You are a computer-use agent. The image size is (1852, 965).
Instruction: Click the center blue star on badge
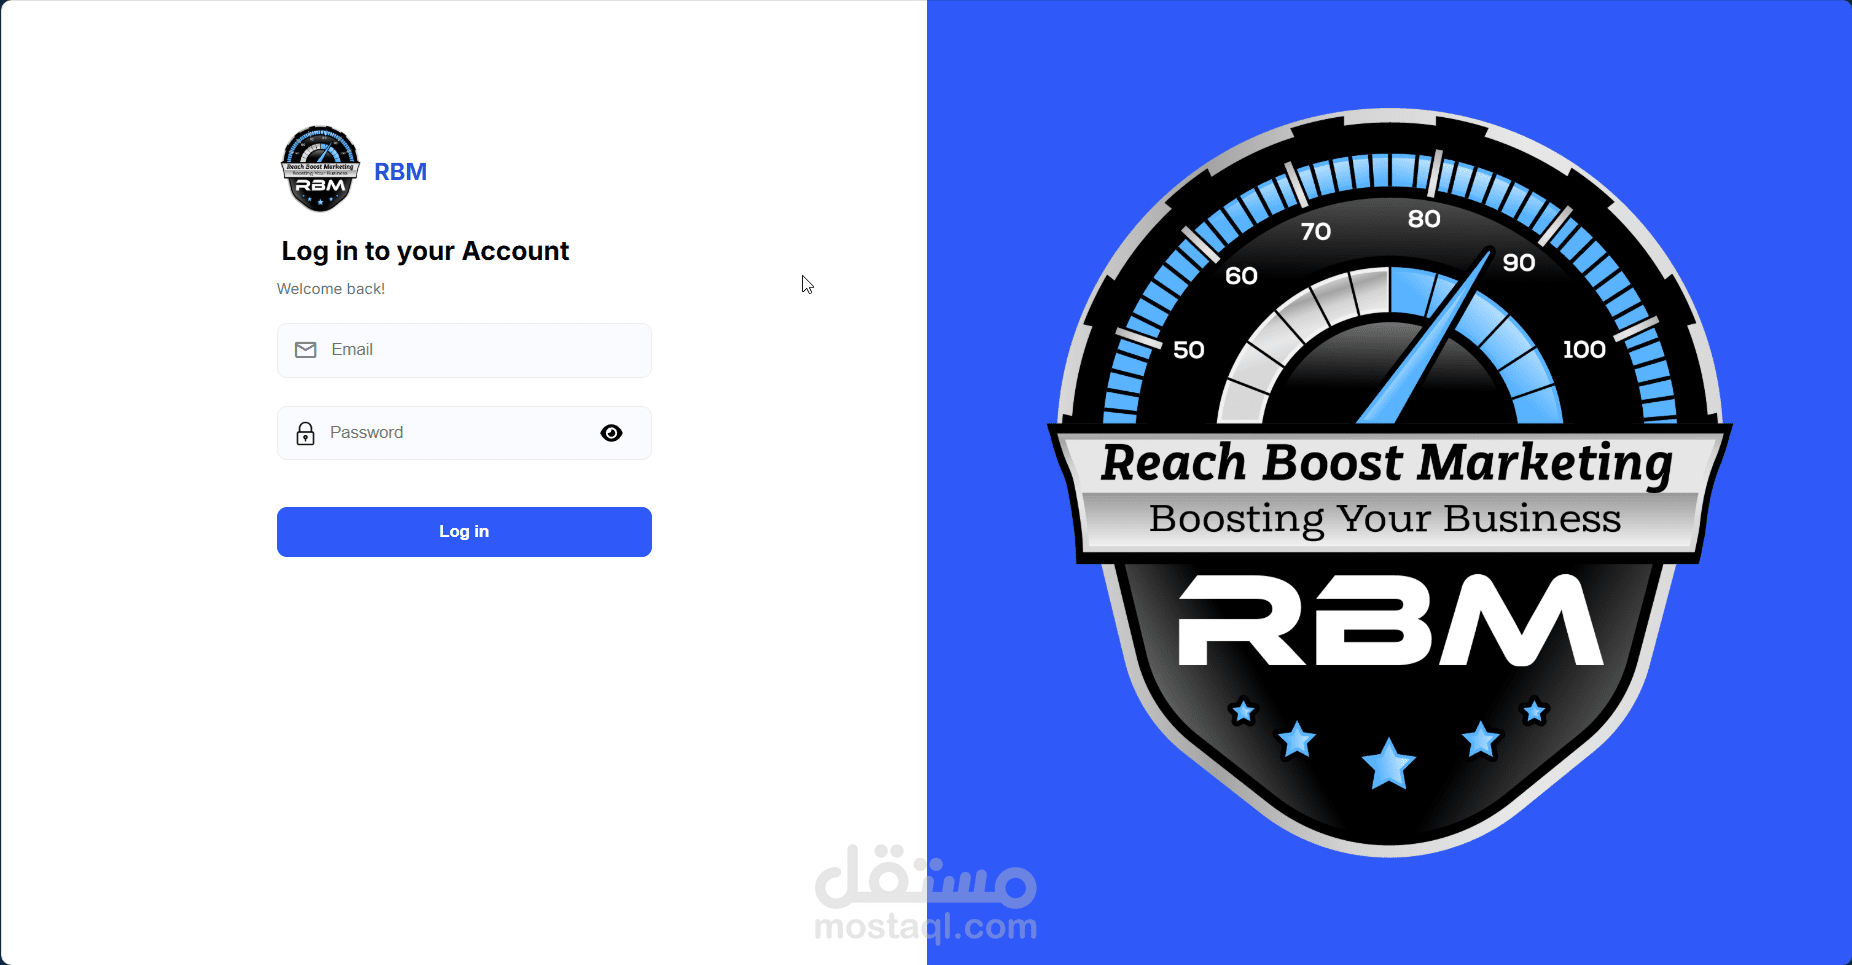1389,764
